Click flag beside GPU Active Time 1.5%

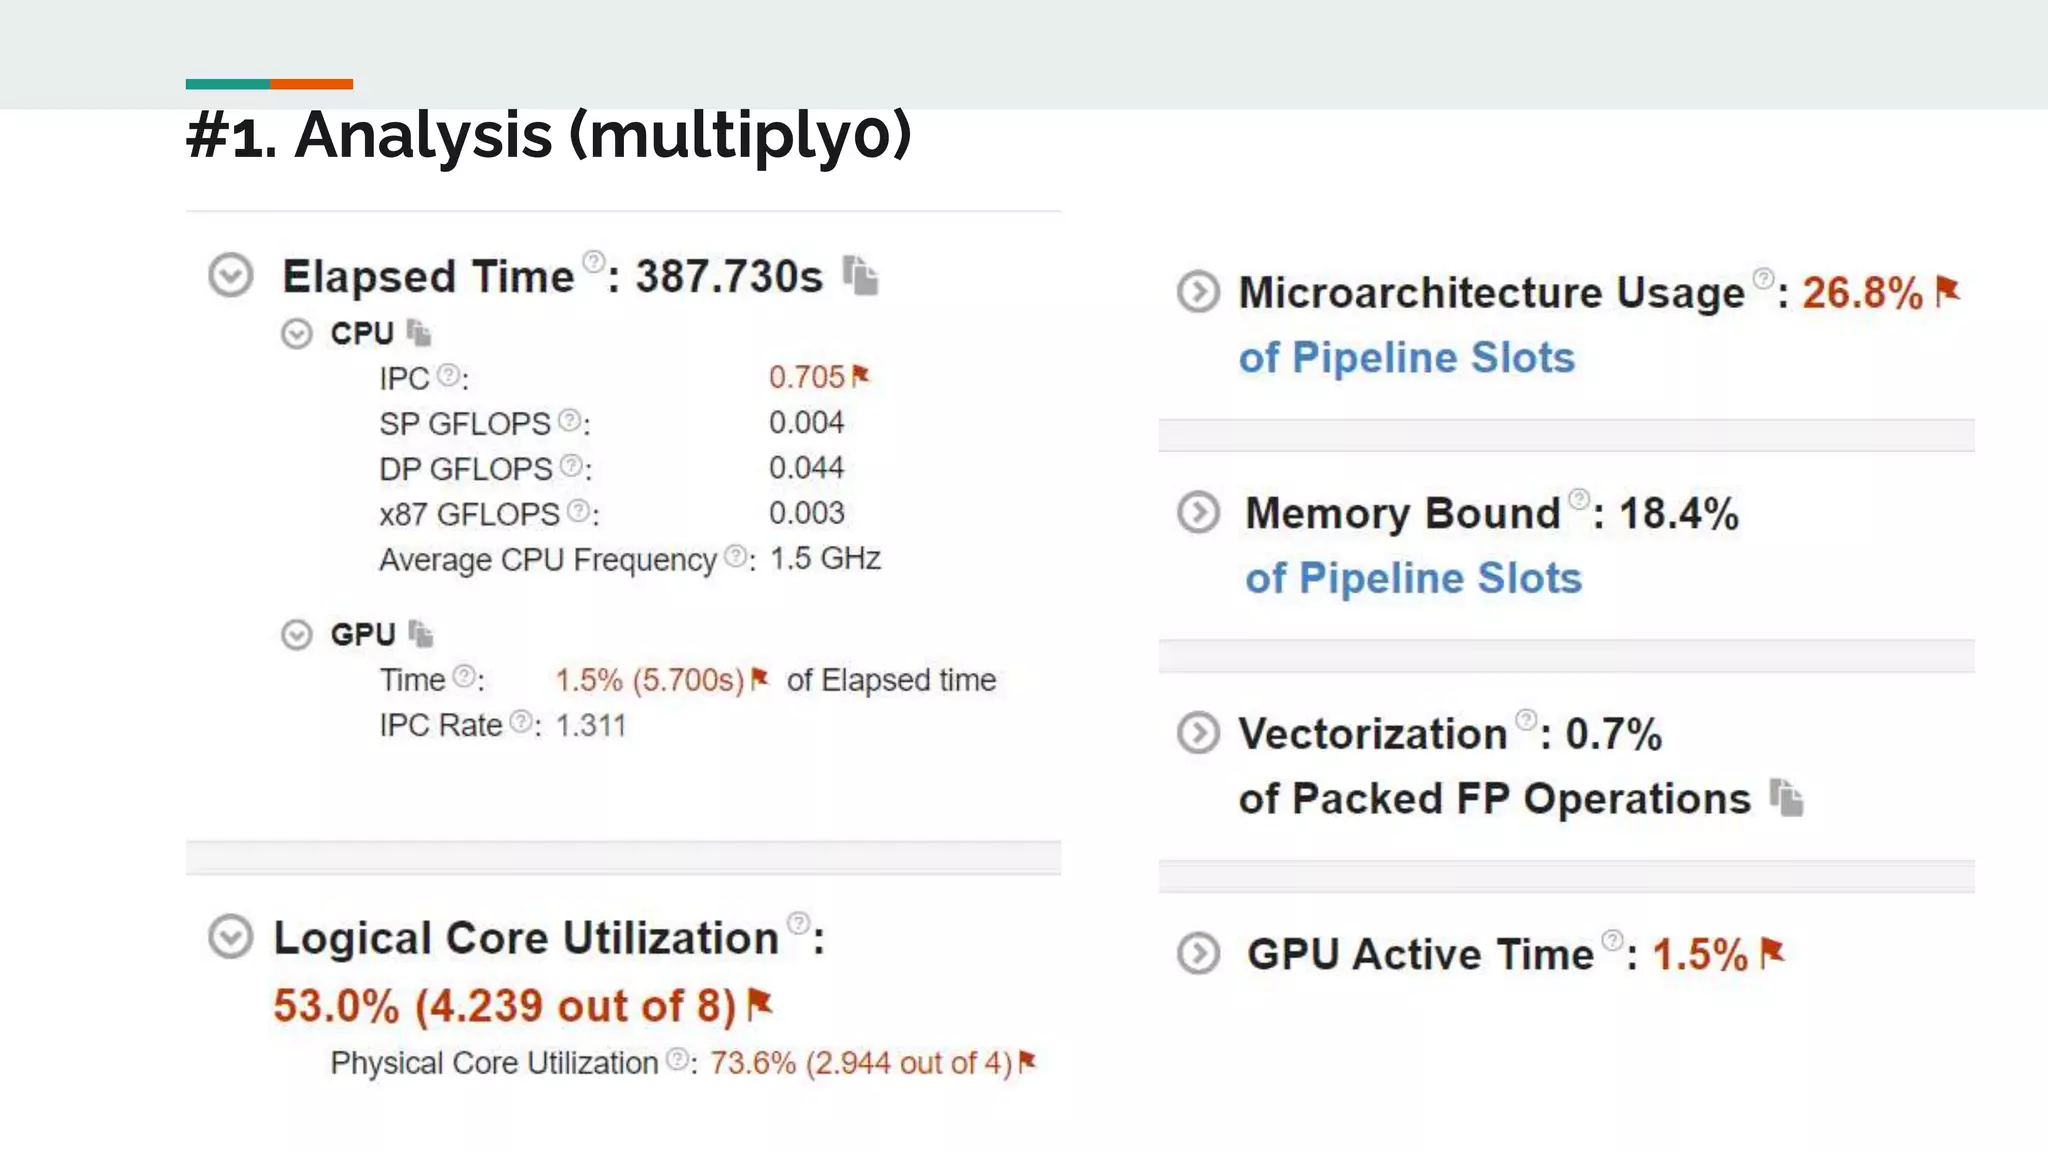(1772, 952)
